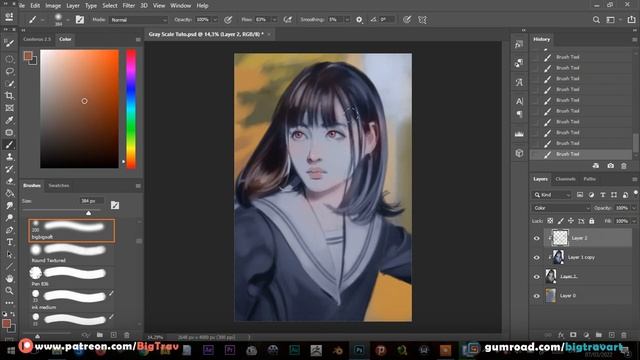Open layer blend mode Color dropdown

tap(561, 208)
